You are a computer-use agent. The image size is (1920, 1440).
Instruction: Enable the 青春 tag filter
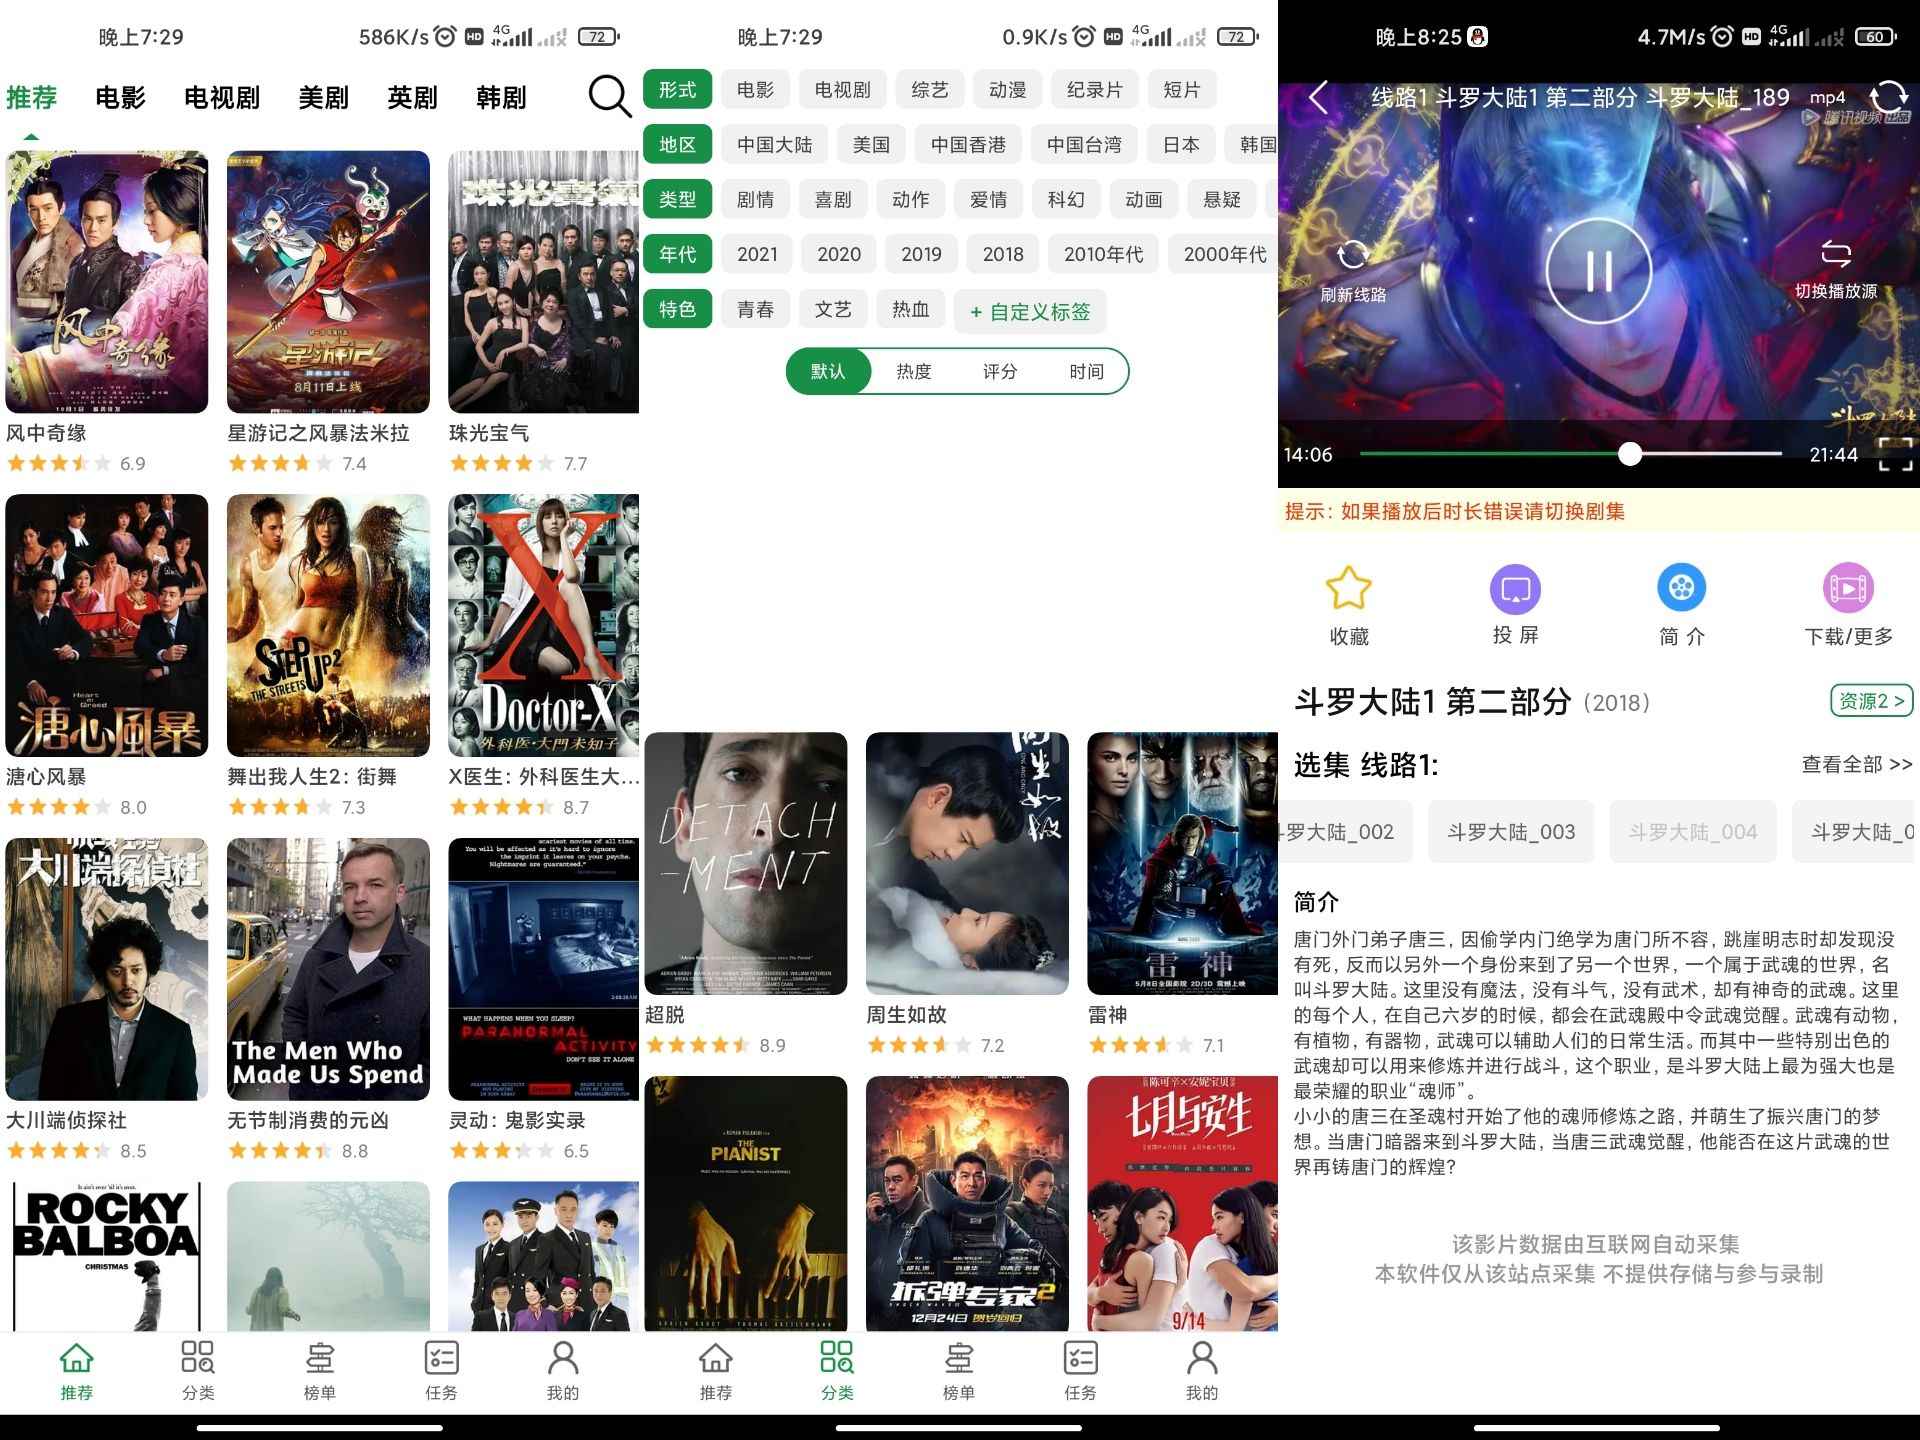[x=756, y=310]
